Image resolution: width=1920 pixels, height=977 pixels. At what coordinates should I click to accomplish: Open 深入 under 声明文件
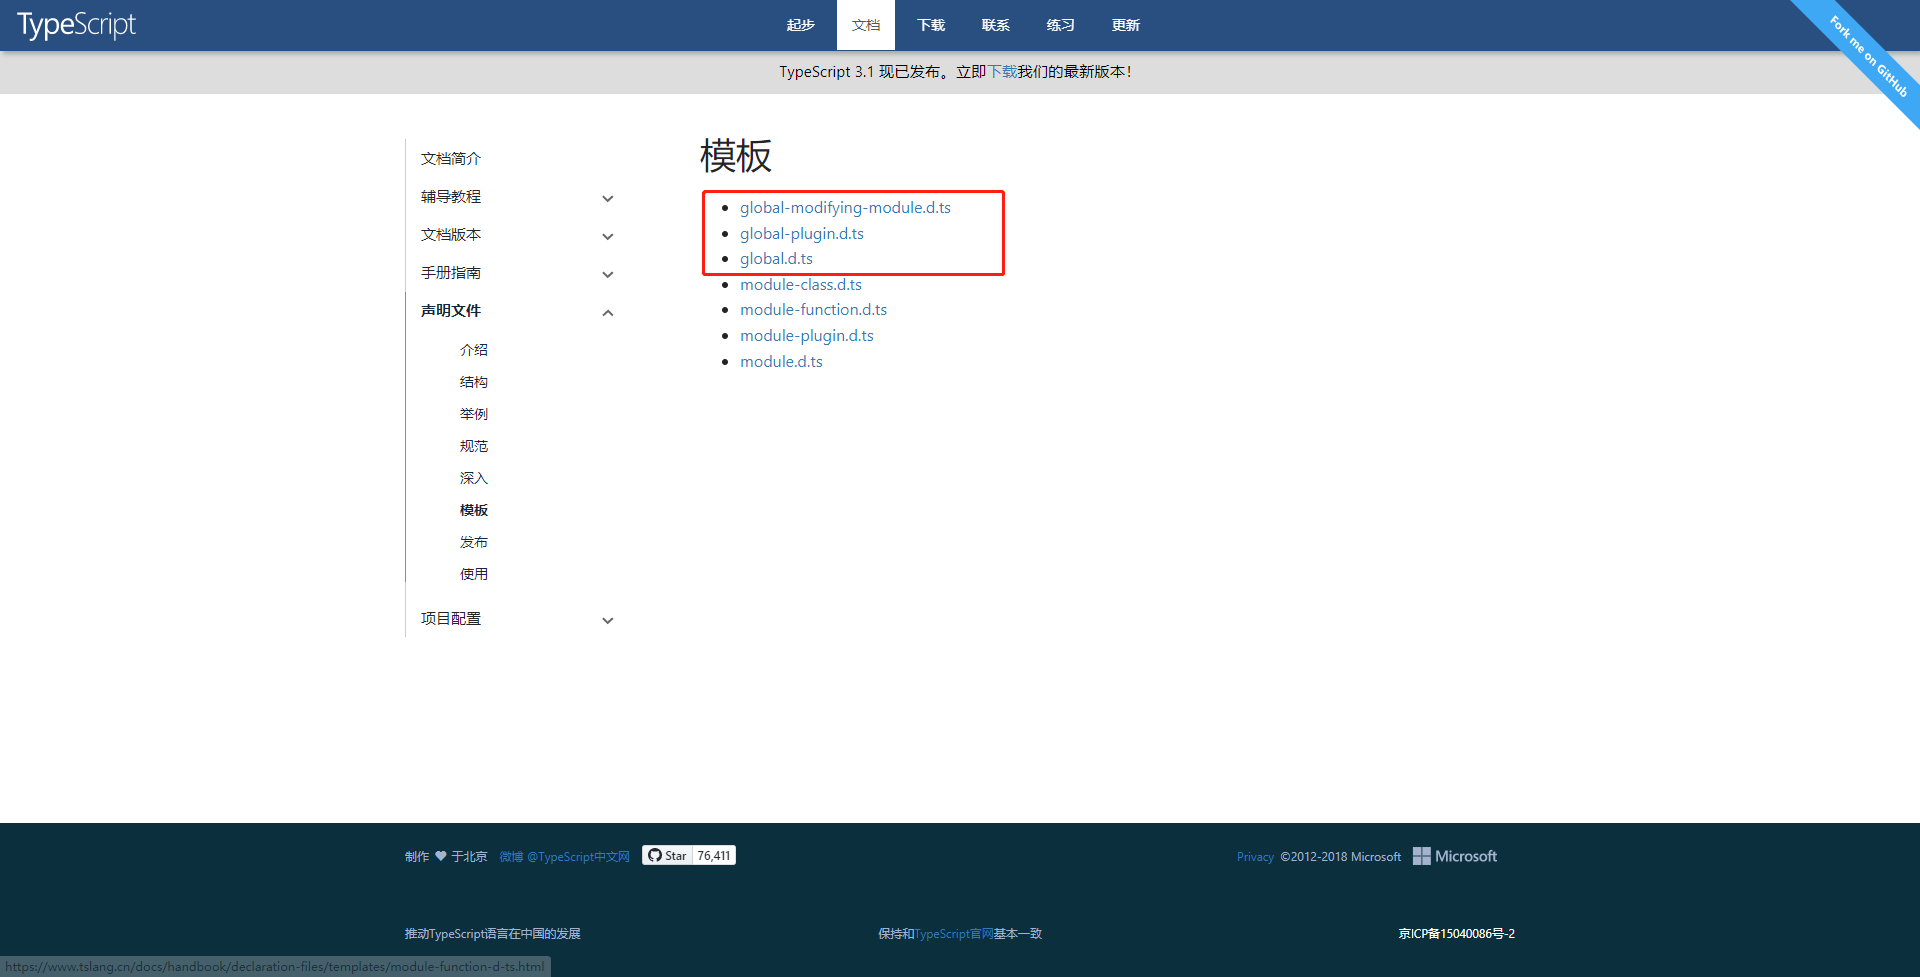(474, 478)
